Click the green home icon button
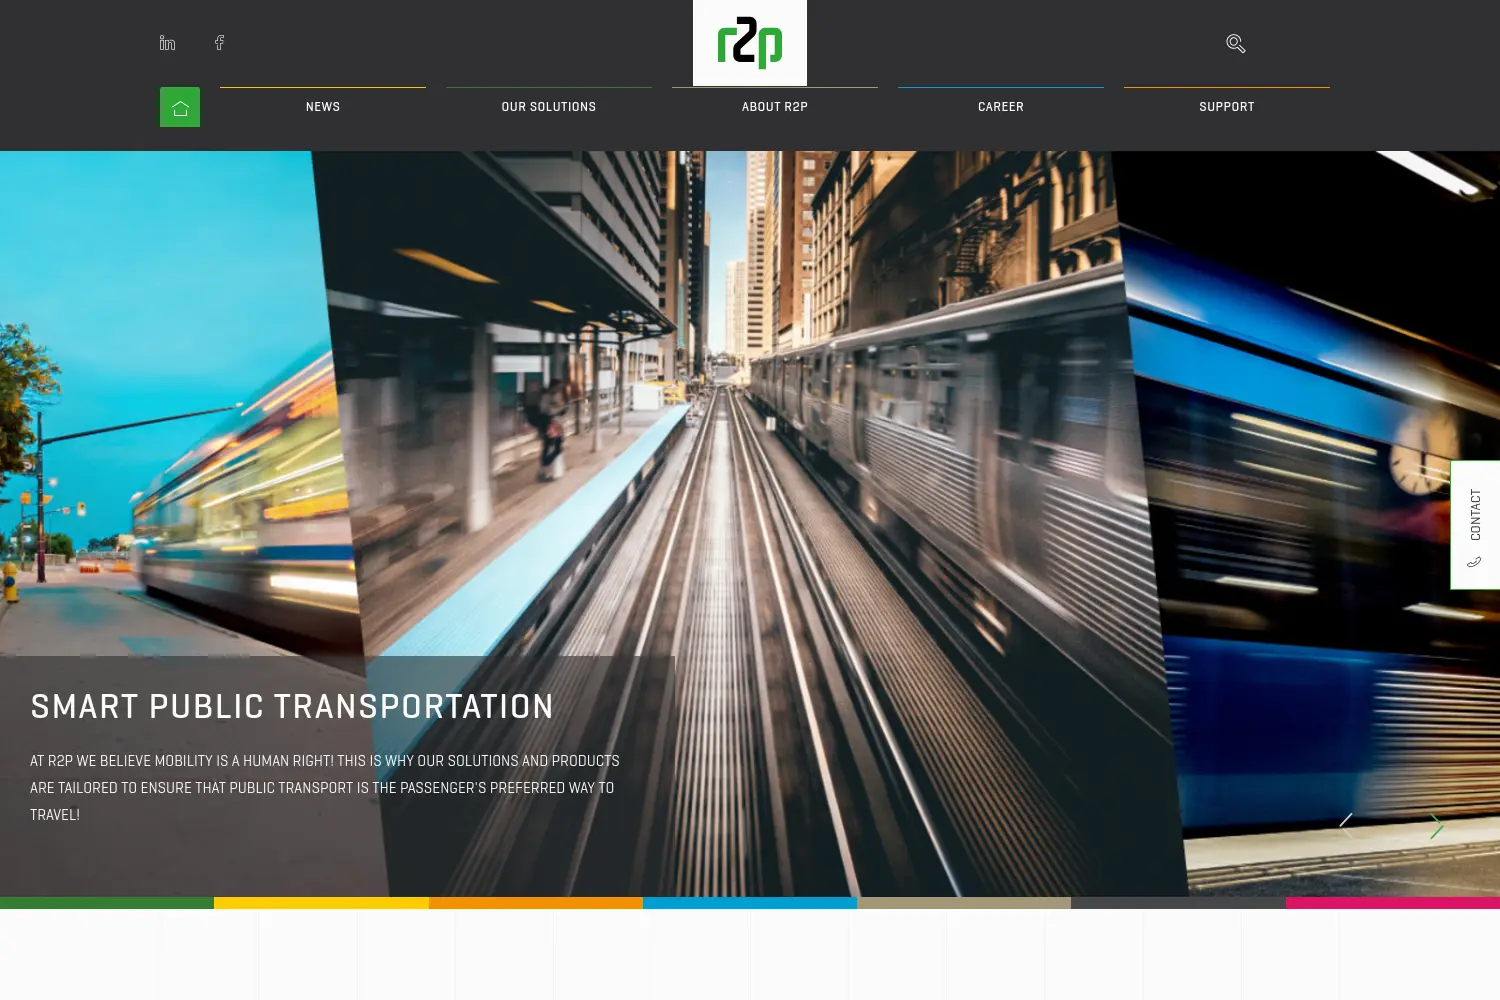 click(180, 107)
